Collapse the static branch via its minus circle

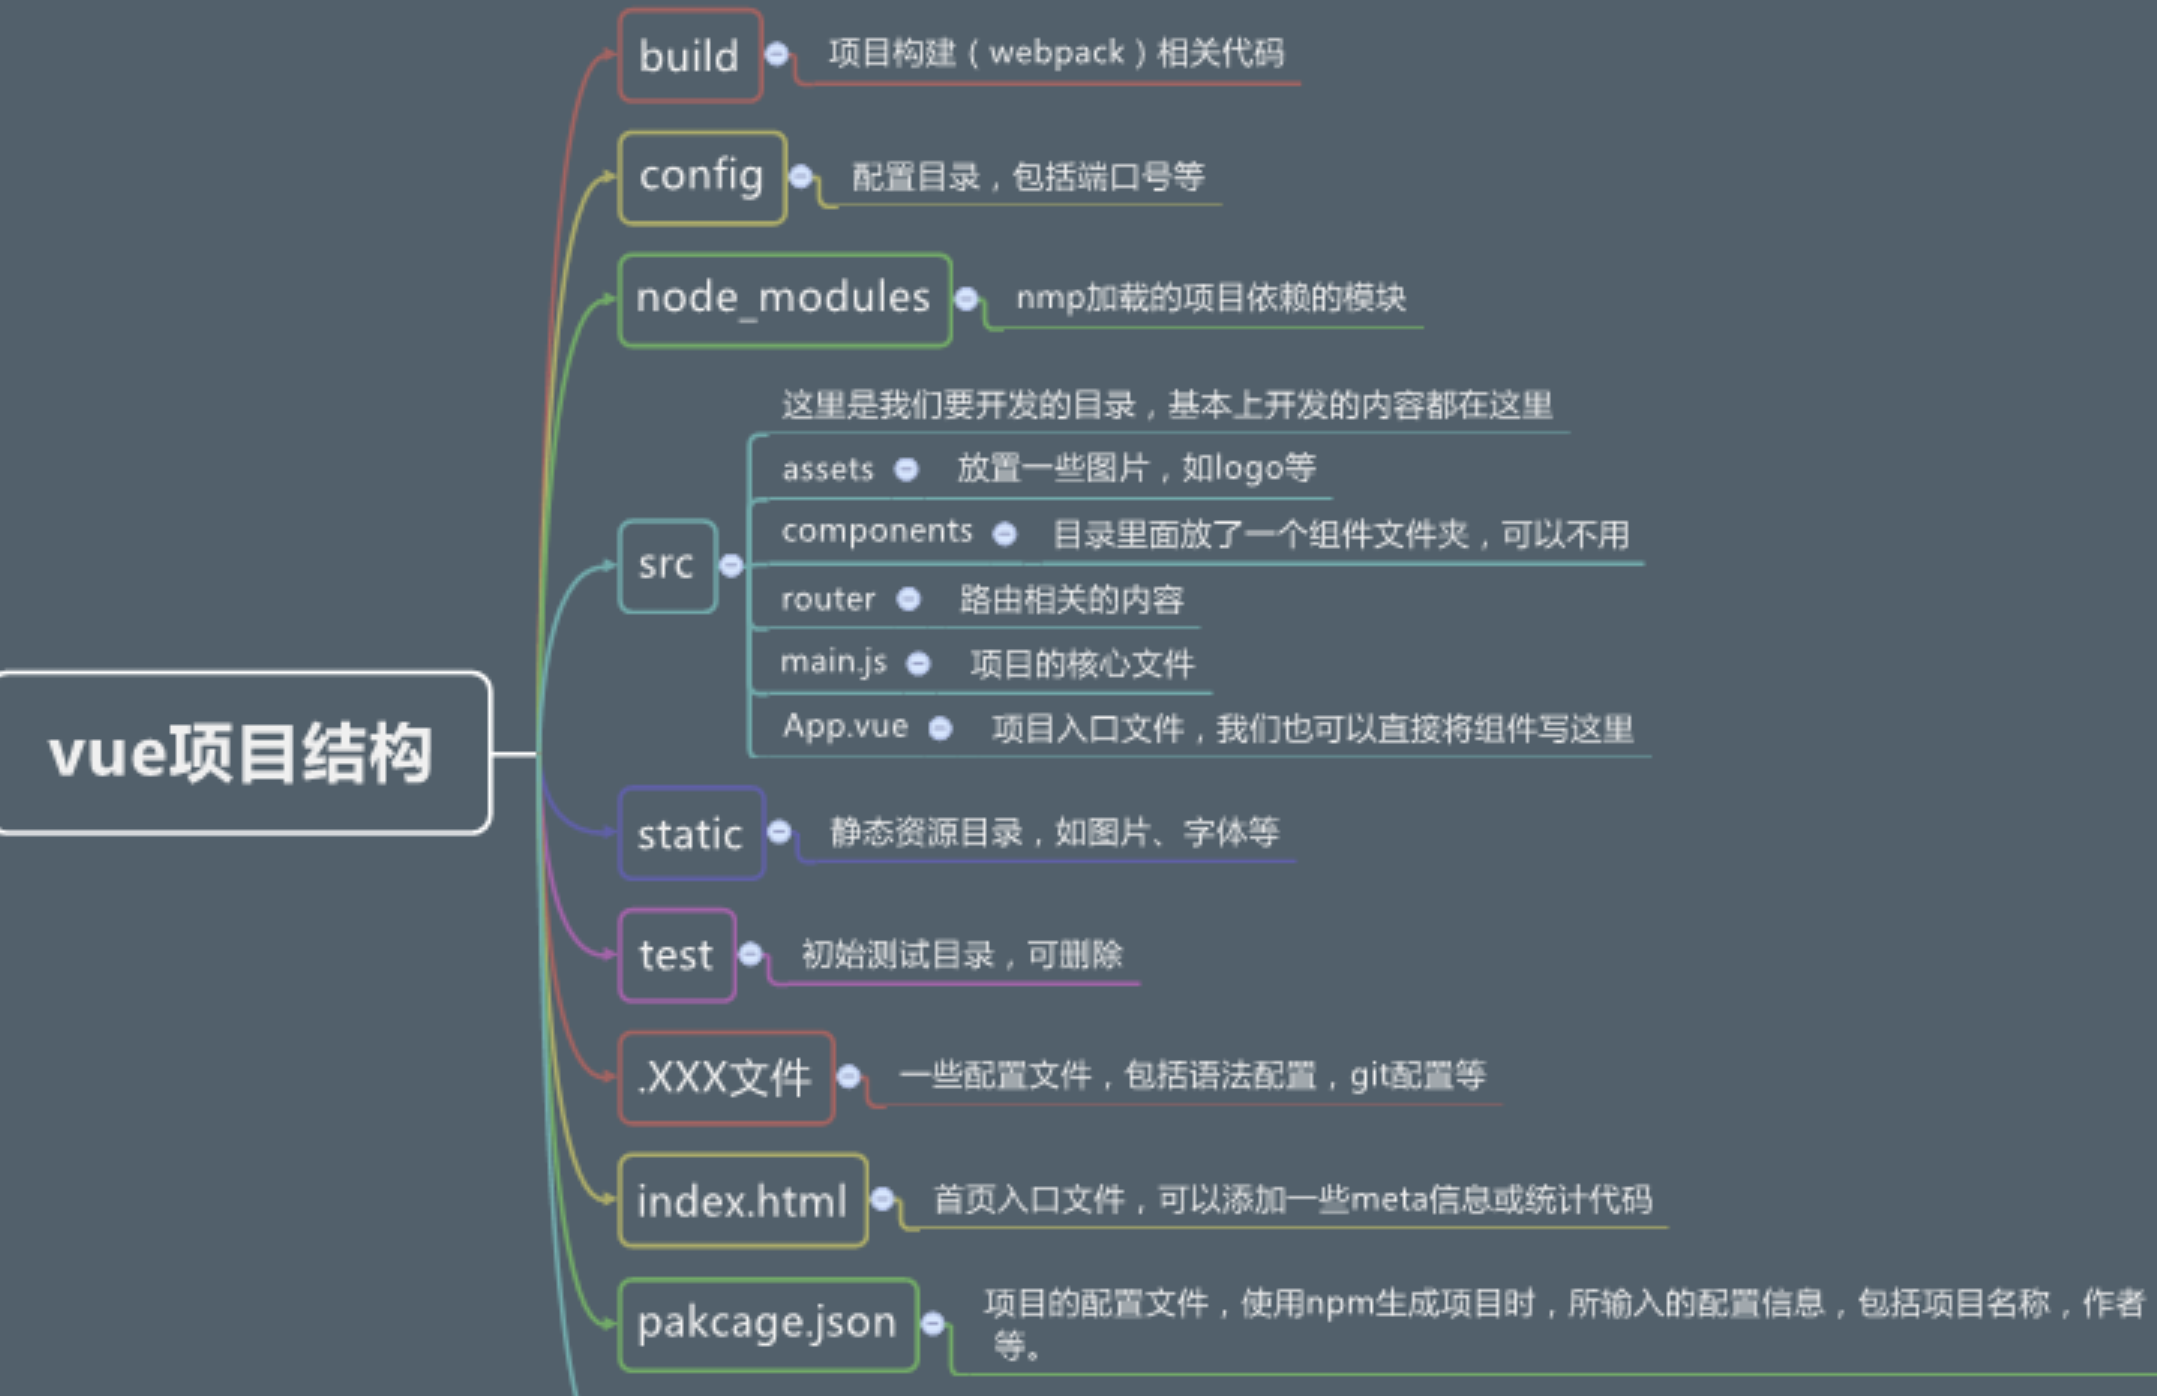coord(780,831)
